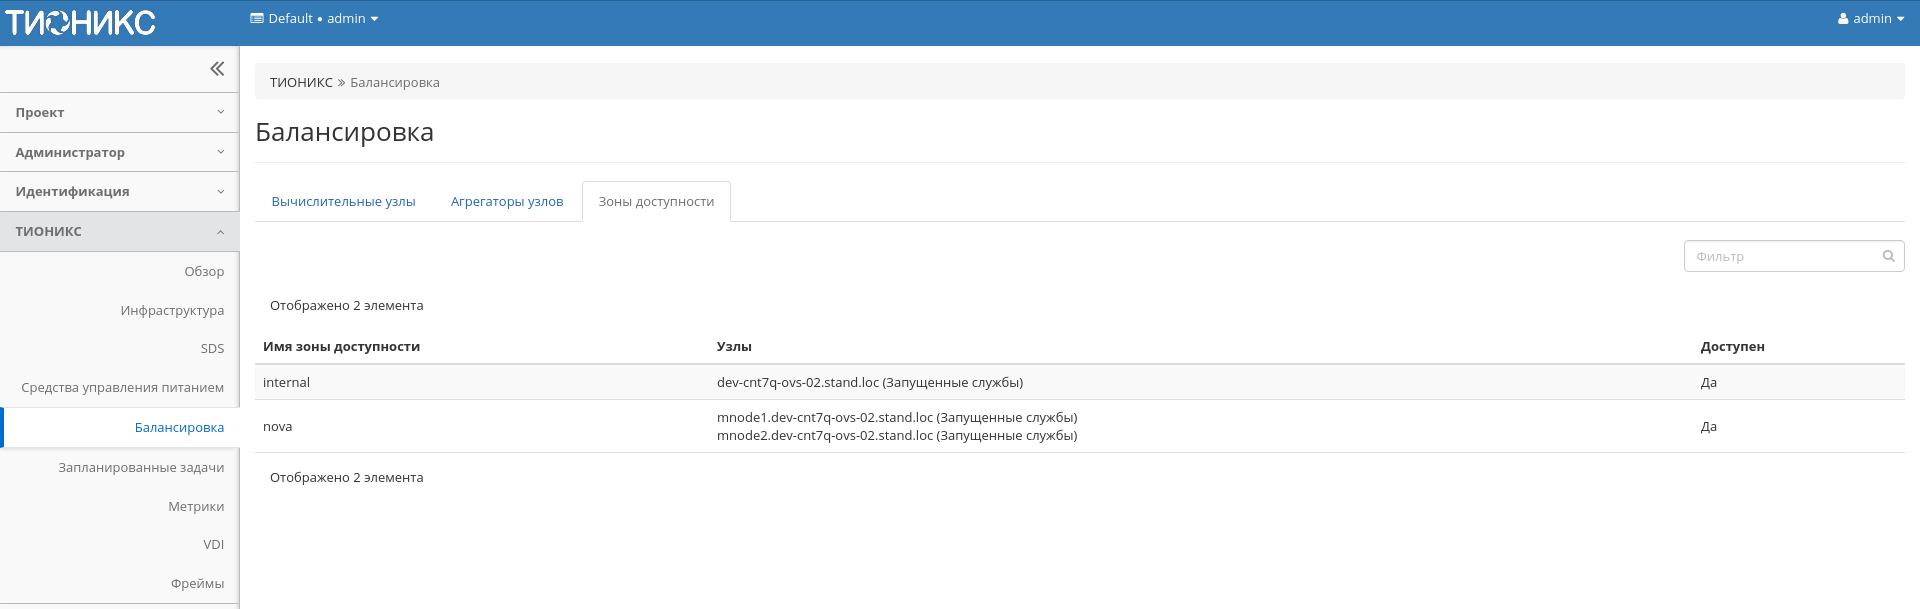
Task: Switch to Вычислительные узлы tab
Action: [343, 202]
